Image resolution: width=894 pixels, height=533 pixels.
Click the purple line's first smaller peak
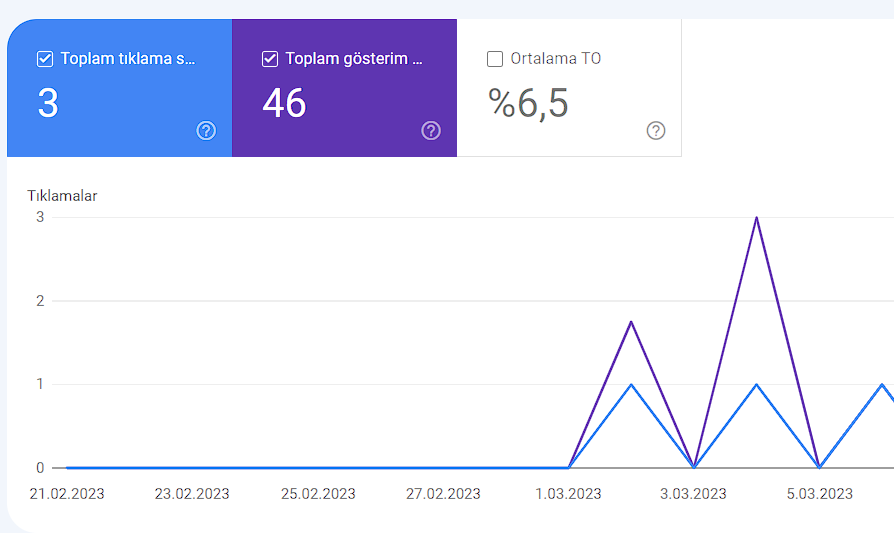[631, 322]
